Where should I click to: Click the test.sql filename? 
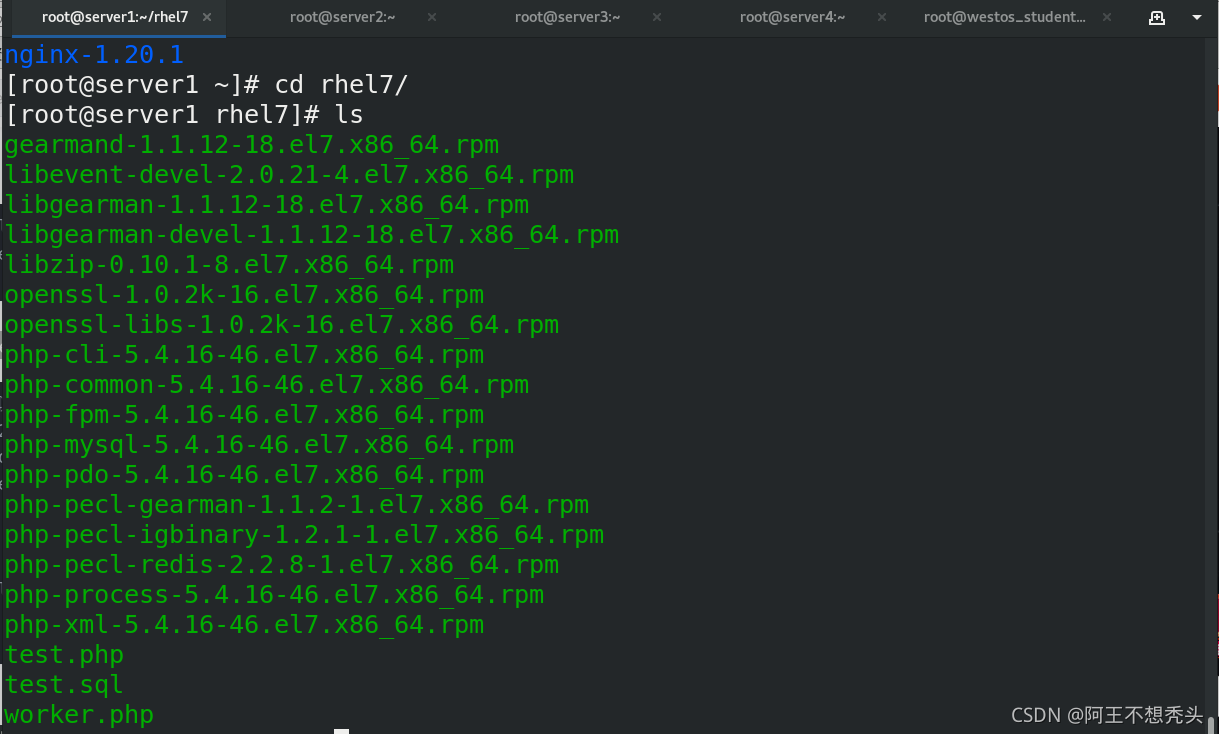point(64,685)
